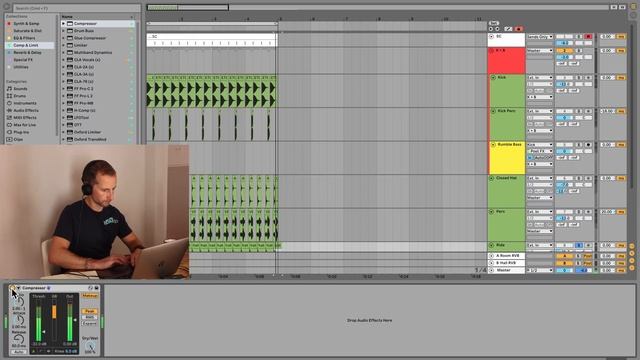Click into the browser search field

[x=77, y=8]
